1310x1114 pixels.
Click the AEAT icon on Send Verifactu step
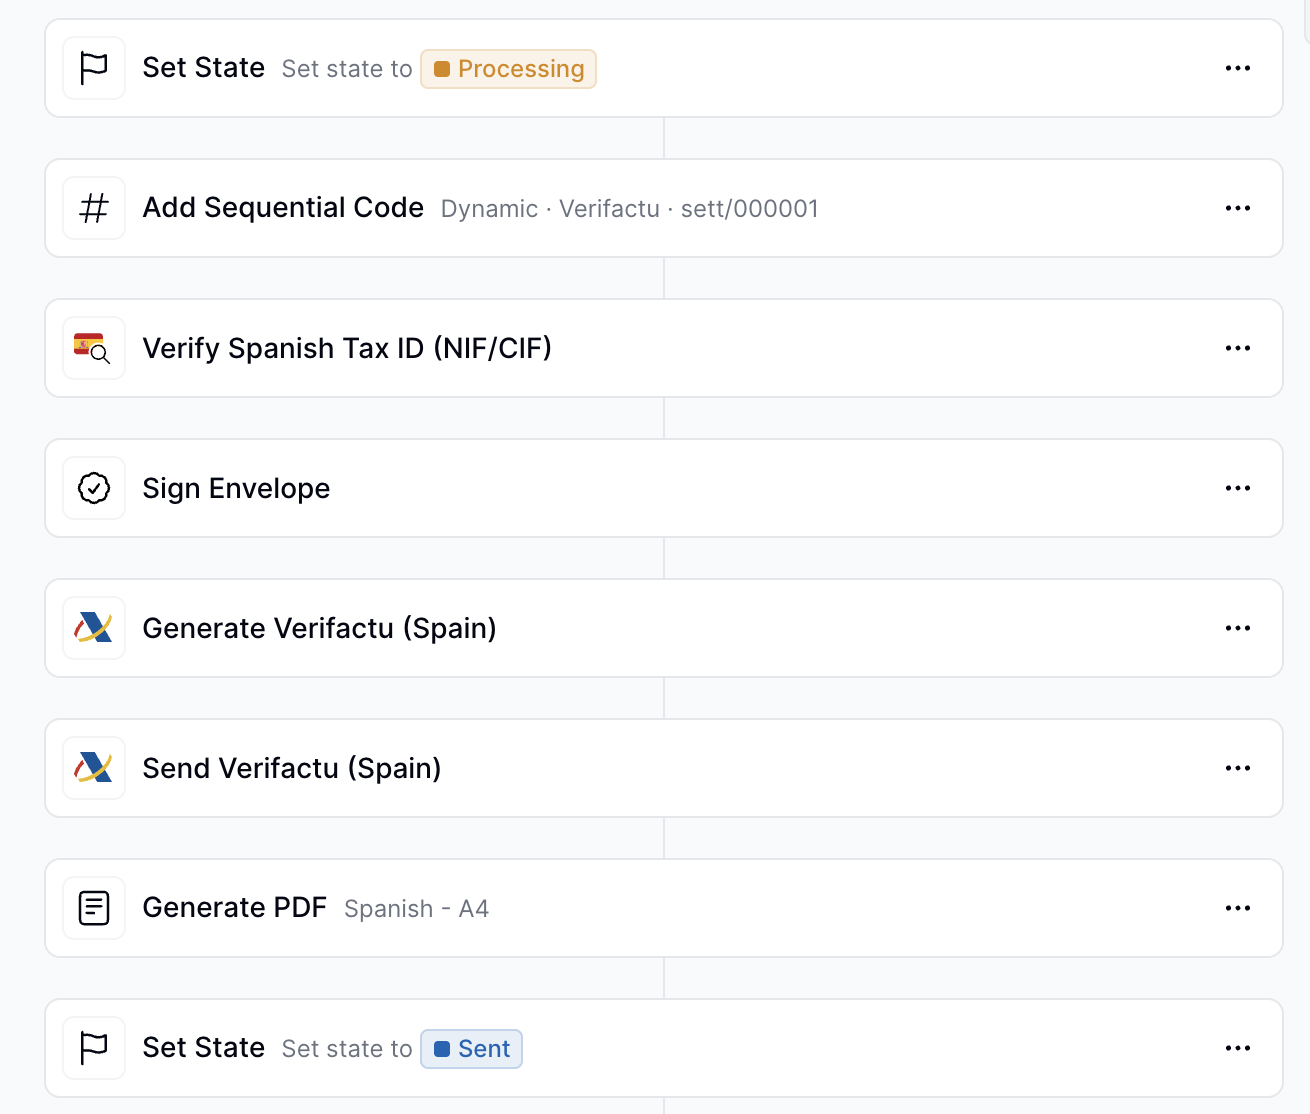pos(93,768)
